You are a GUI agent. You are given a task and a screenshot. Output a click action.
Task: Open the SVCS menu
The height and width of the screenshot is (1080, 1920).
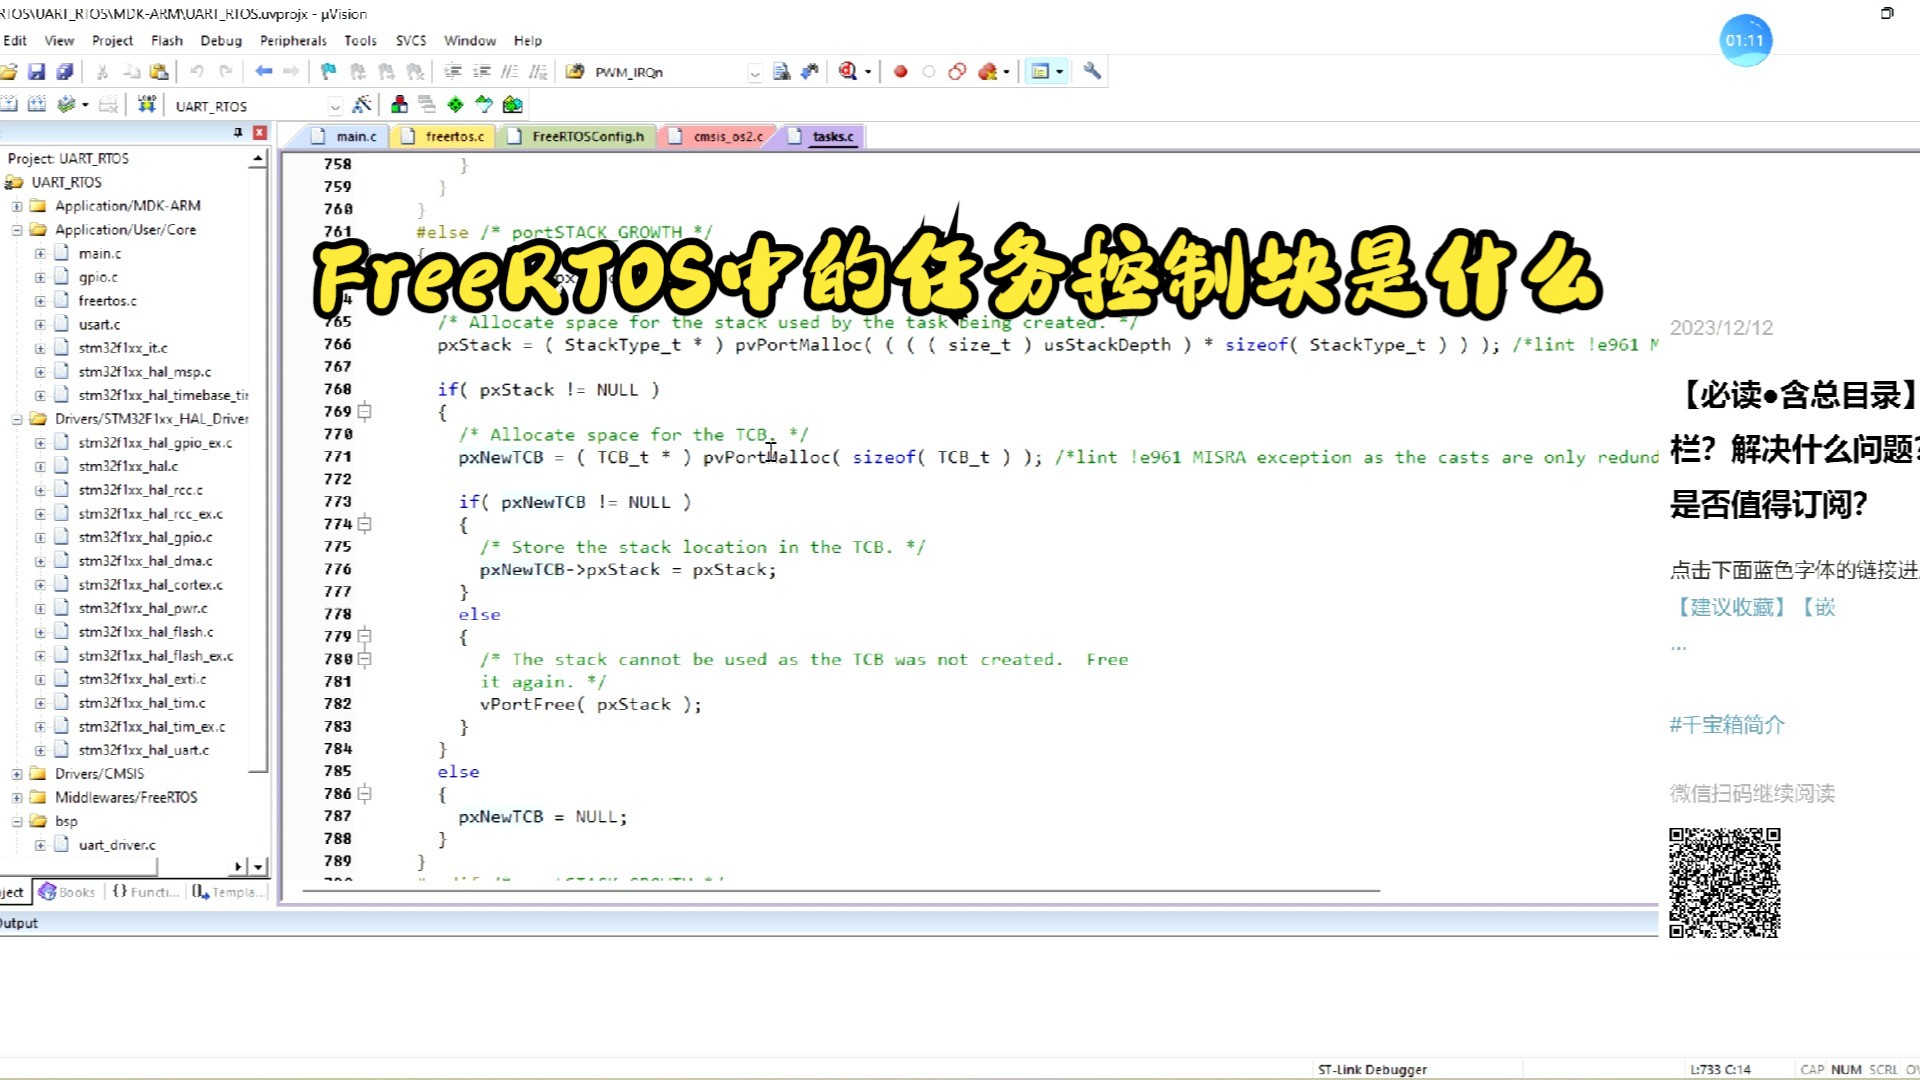pos(411,41)
